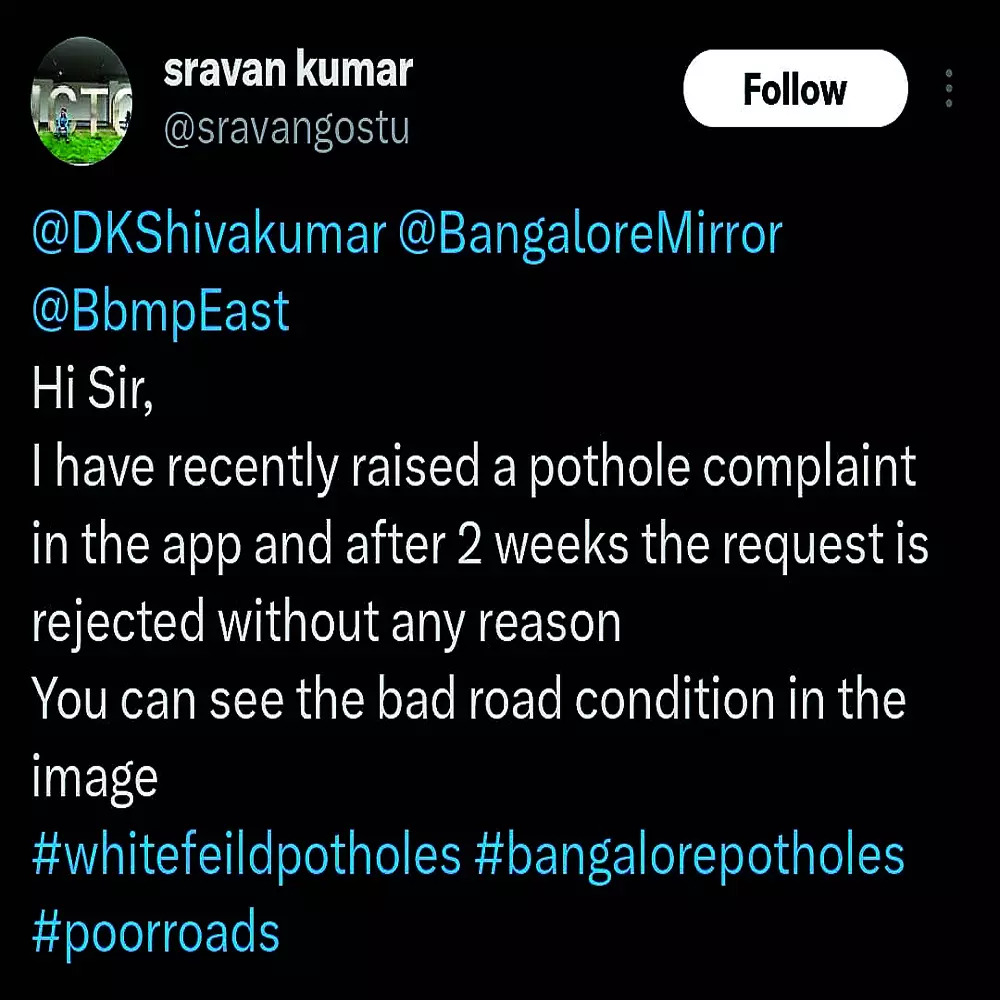1000x1000 pixels.
Task: Open the @sravangostu handle
Action: (286, 130)
